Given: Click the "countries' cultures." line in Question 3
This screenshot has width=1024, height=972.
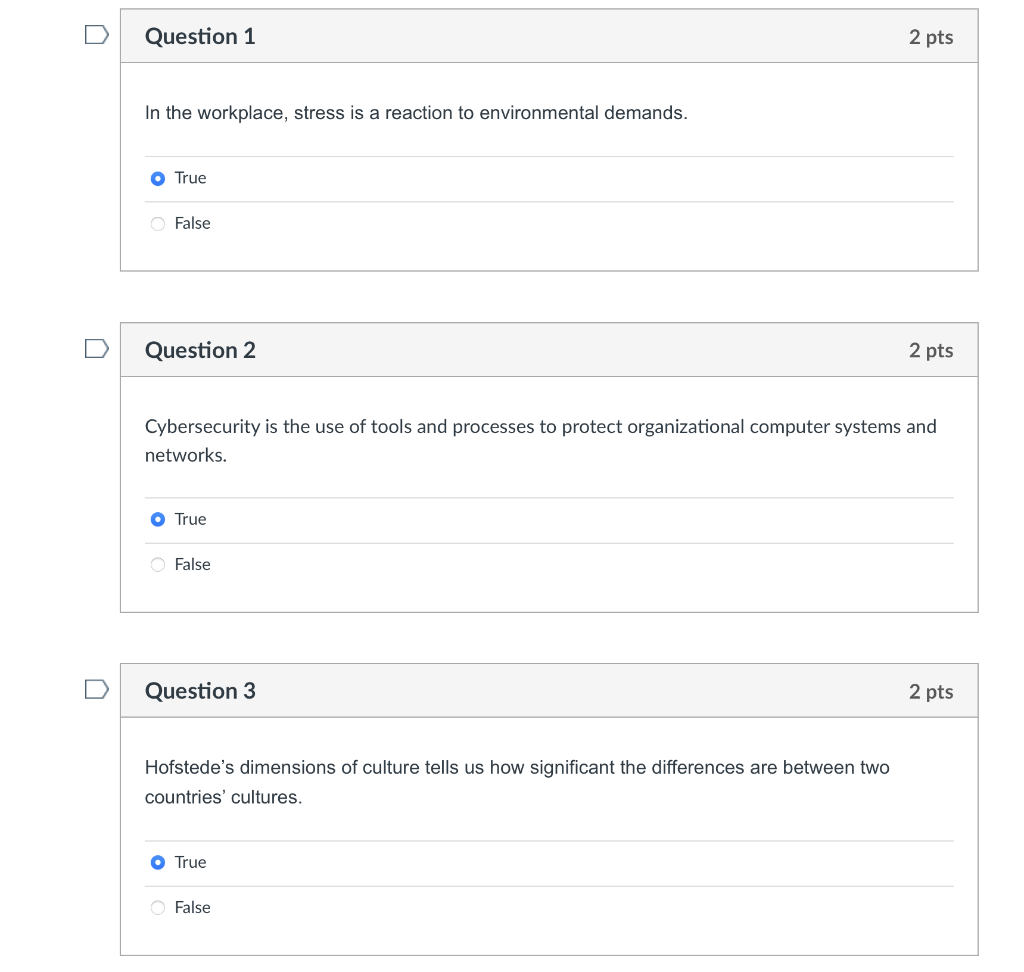Looking at the screenshot, I should click(x=223, y=798).
